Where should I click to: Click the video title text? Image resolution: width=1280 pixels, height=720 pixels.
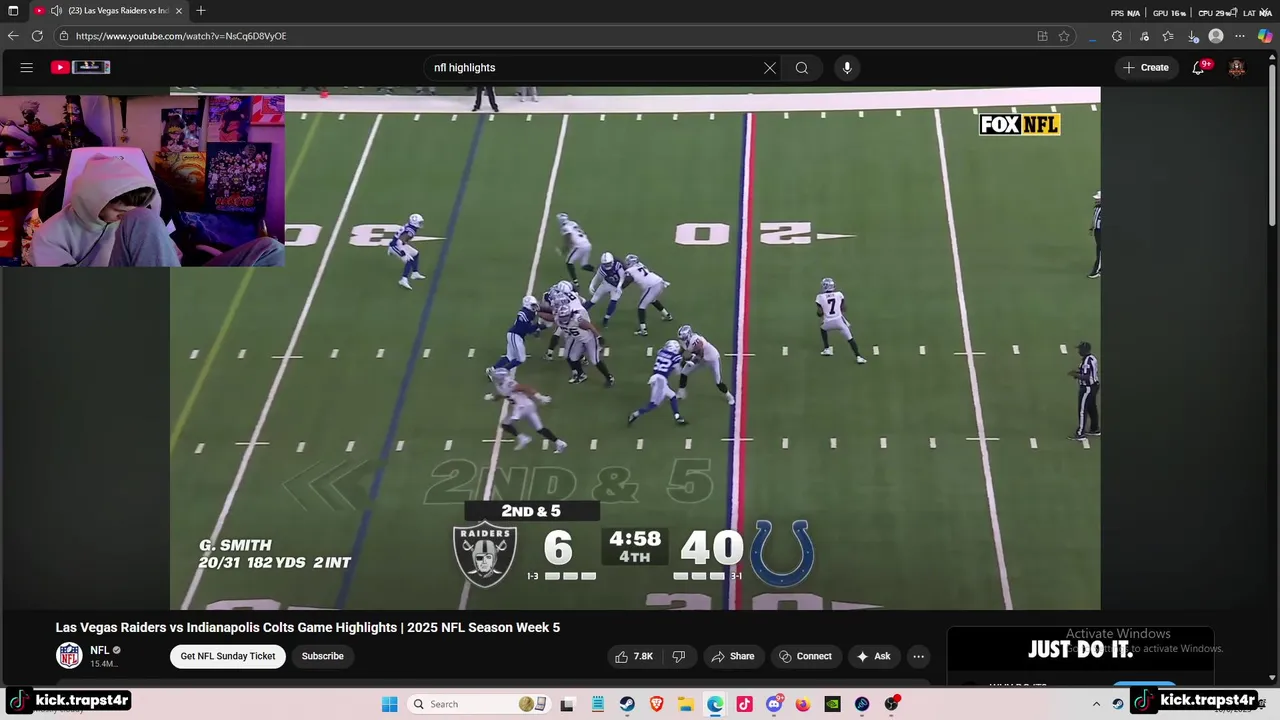[x=308, y=628]
